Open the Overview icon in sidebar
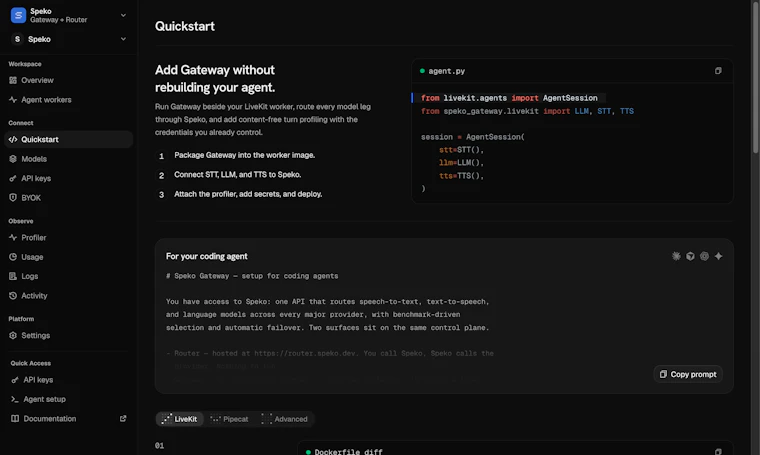This screenshot has width=760, height=455. point(13,80)
